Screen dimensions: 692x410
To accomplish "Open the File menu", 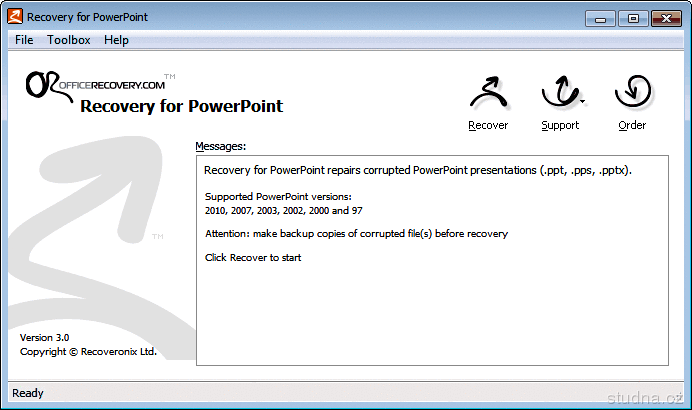I will (x=24, y=40).
